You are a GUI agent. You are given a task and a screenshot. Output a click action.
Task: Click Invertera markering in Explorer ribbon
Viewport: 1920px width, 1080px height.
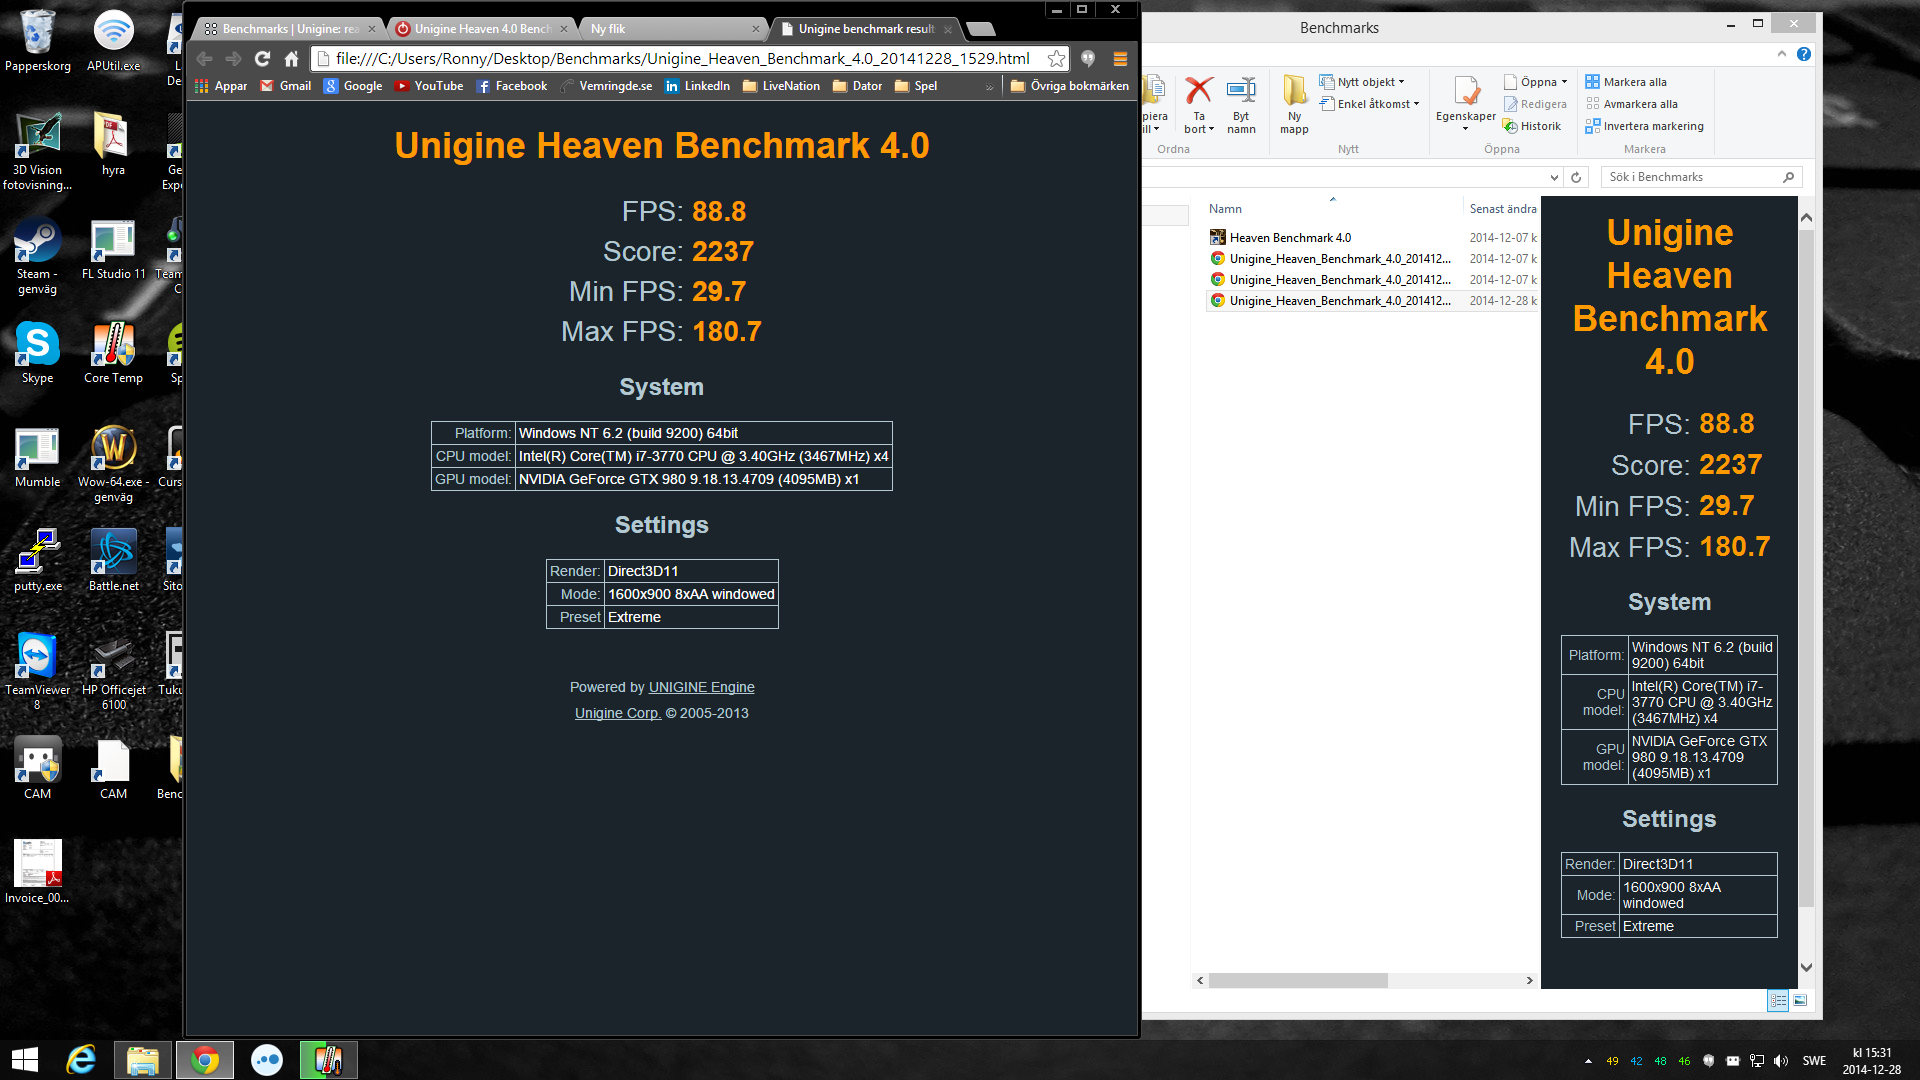tap(1645, 126)
